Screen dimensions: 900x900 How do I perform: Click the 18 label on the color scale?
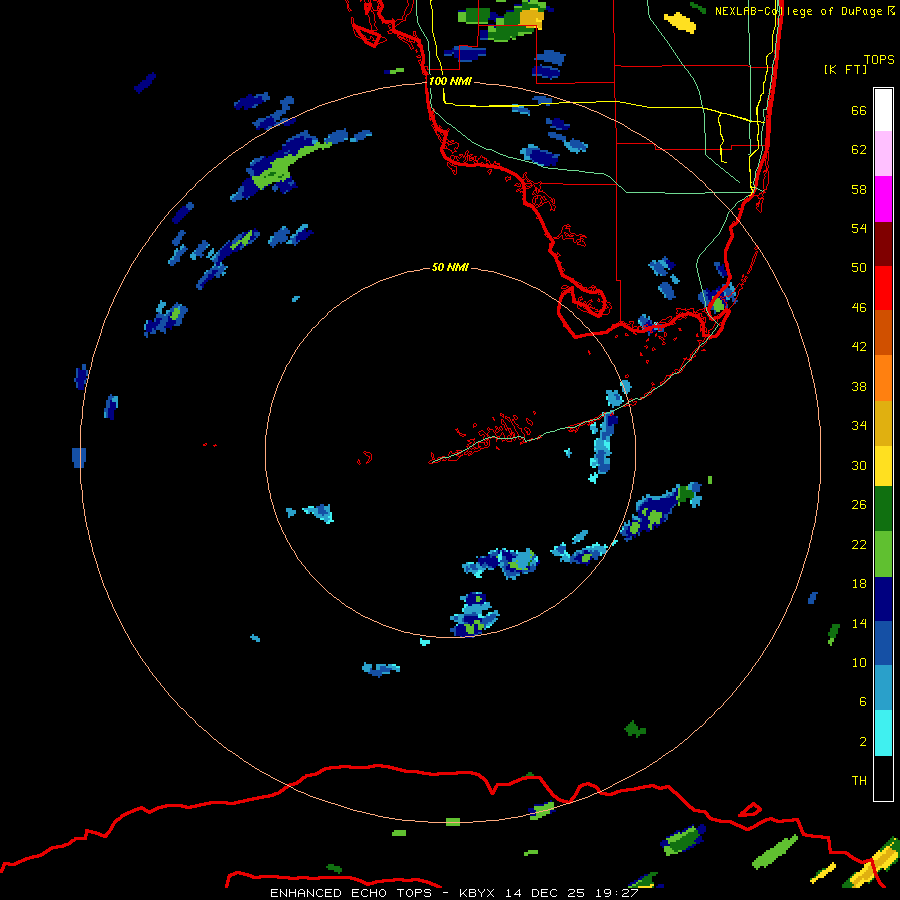tap(859, 584)
